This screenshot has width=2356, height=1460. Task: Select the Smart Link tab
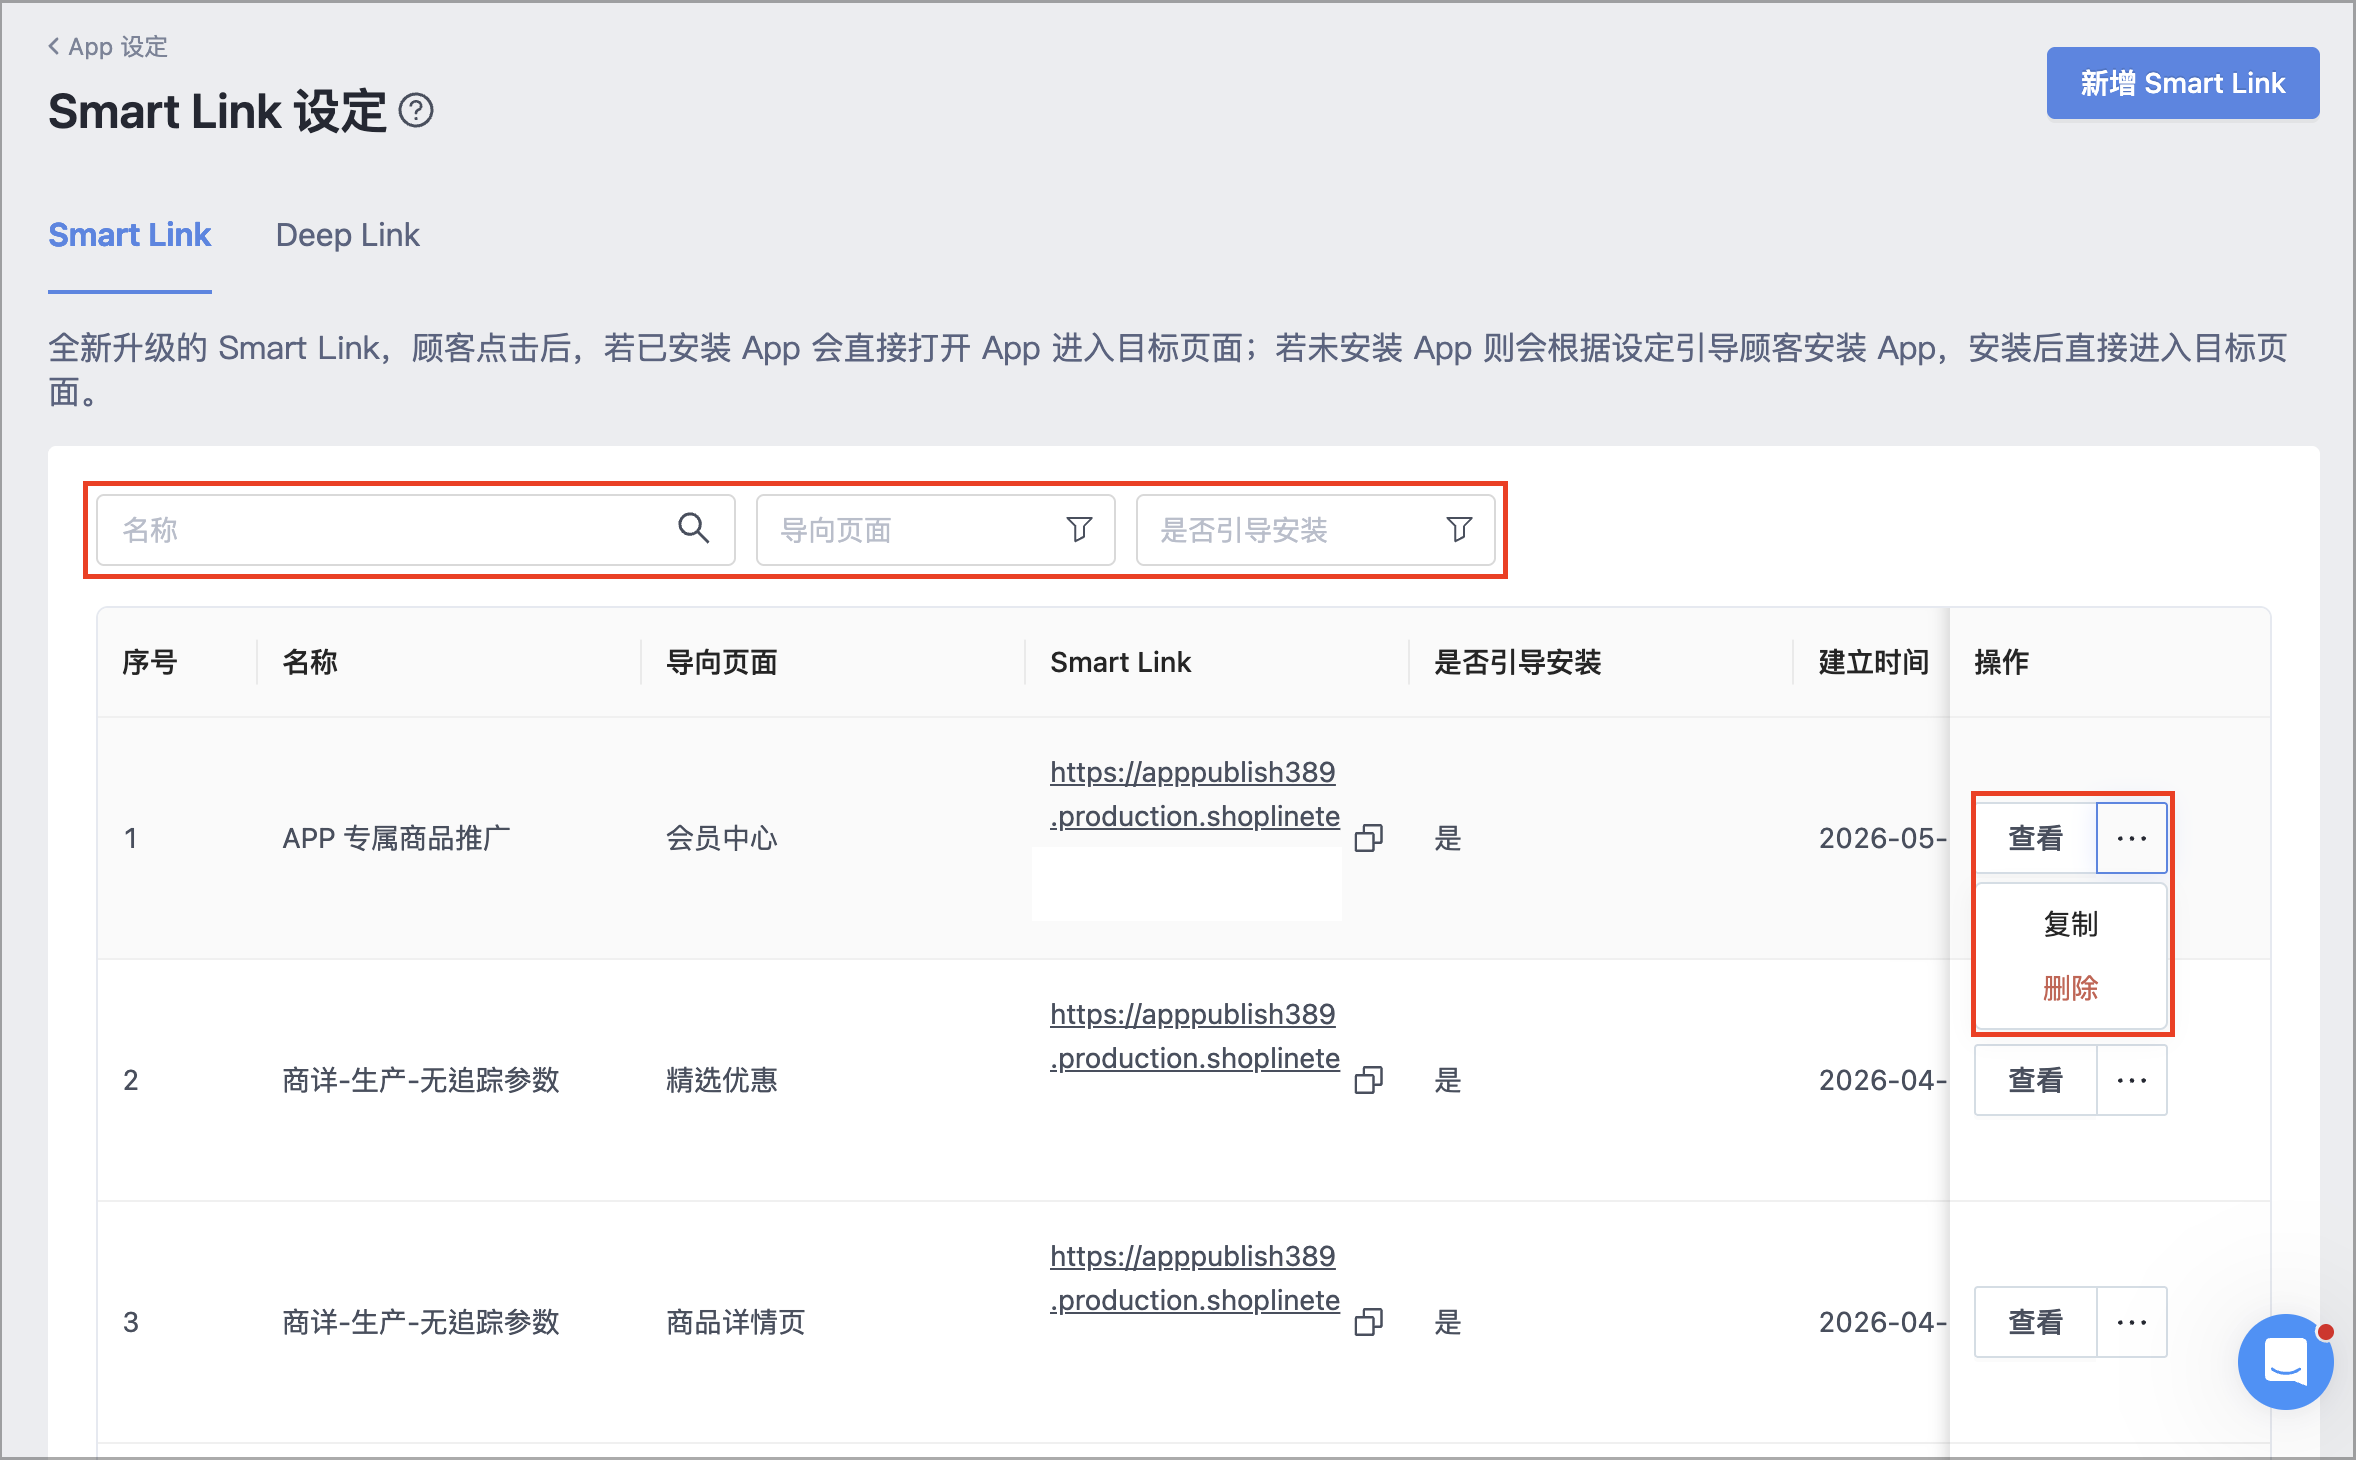[130, 235]
